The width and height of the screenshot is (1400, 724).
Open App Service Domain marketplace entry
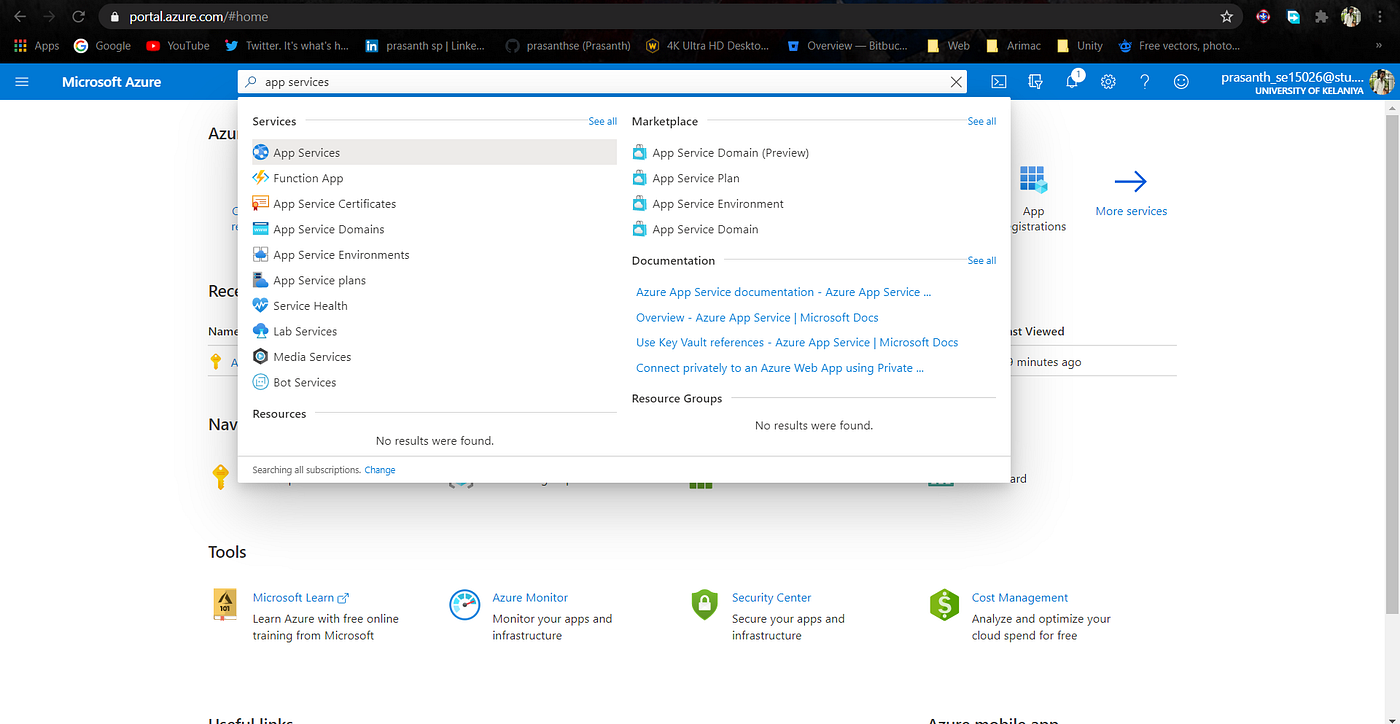705,229
